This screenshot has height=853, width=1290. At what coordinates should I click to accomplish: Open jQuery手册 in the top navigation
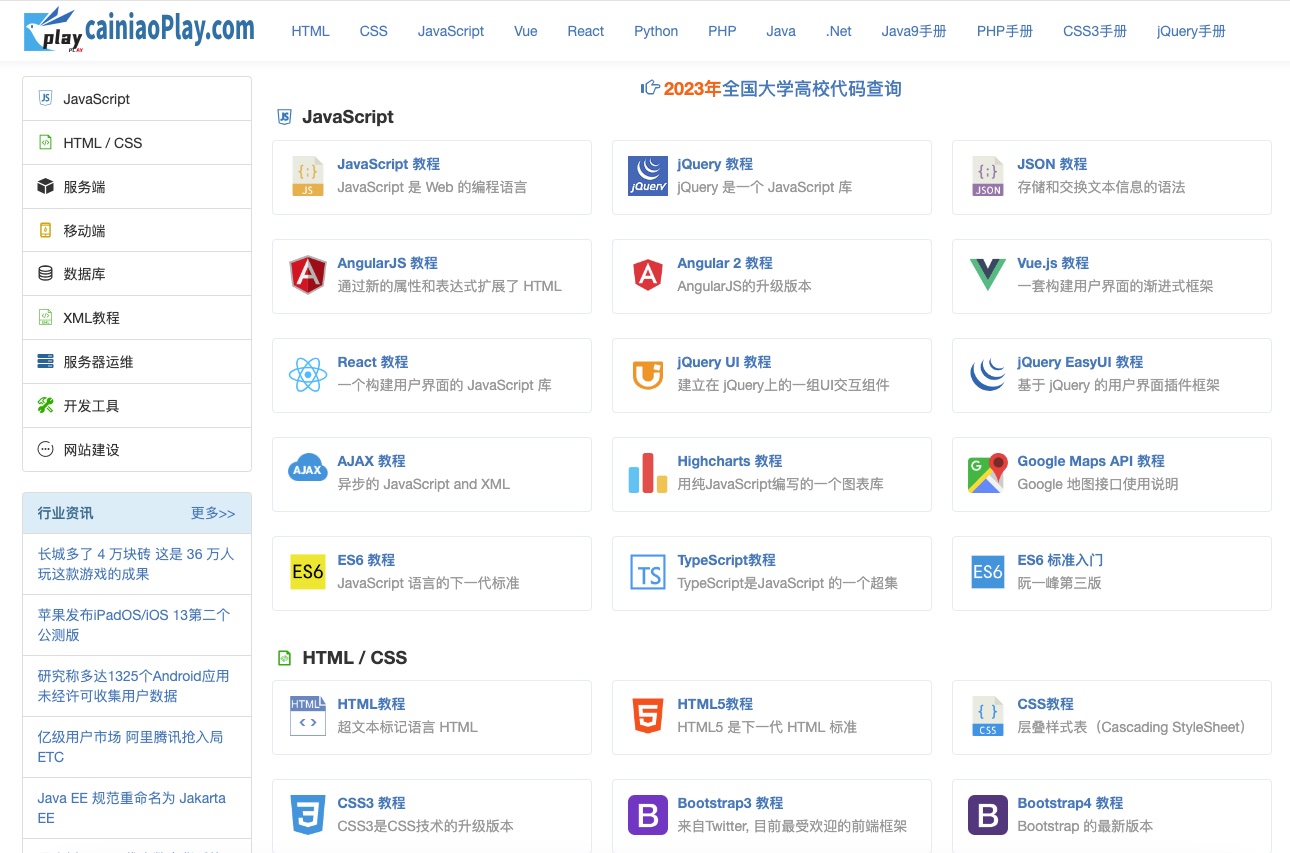[x=1191, y=31]
